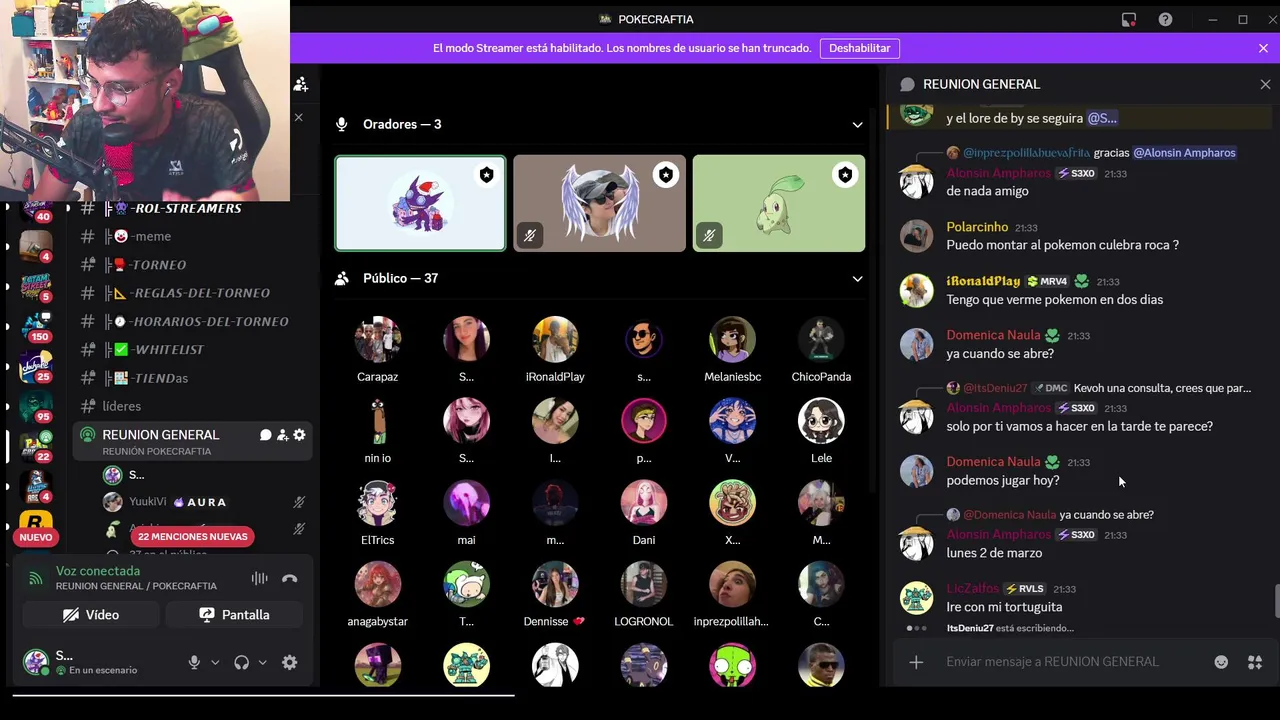Click invite people icon on REUNION GENERAL
This screenshot has width=1280, height=720.
click(x=282, y=435)
